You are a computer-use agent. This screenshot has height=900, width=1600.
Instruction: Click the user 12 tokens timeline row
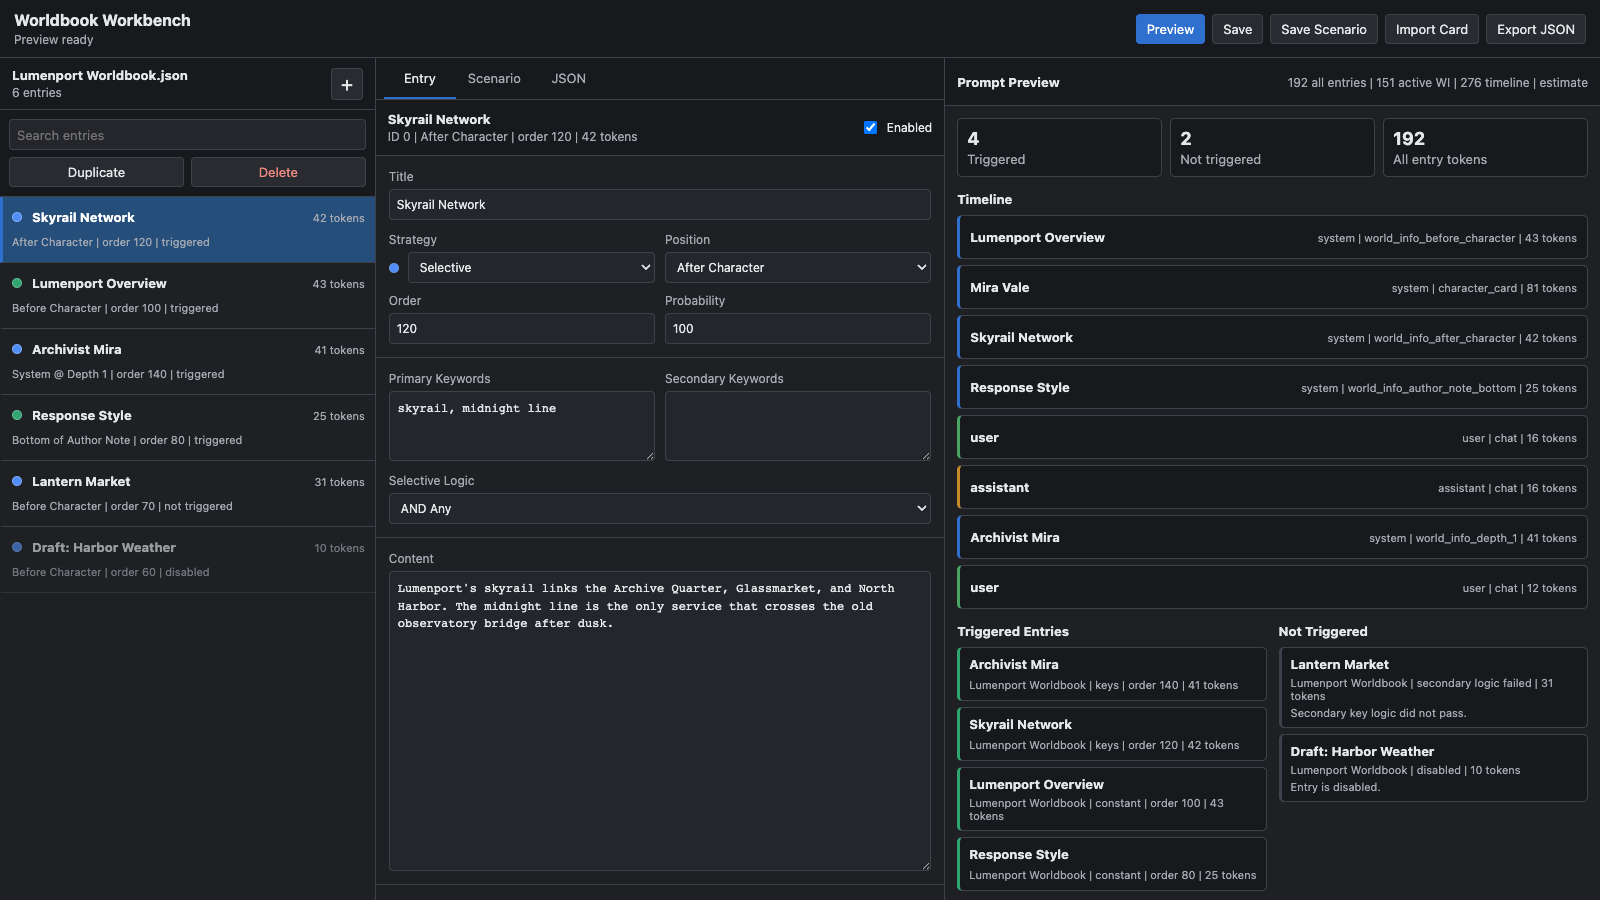[x=1272, y=588]
